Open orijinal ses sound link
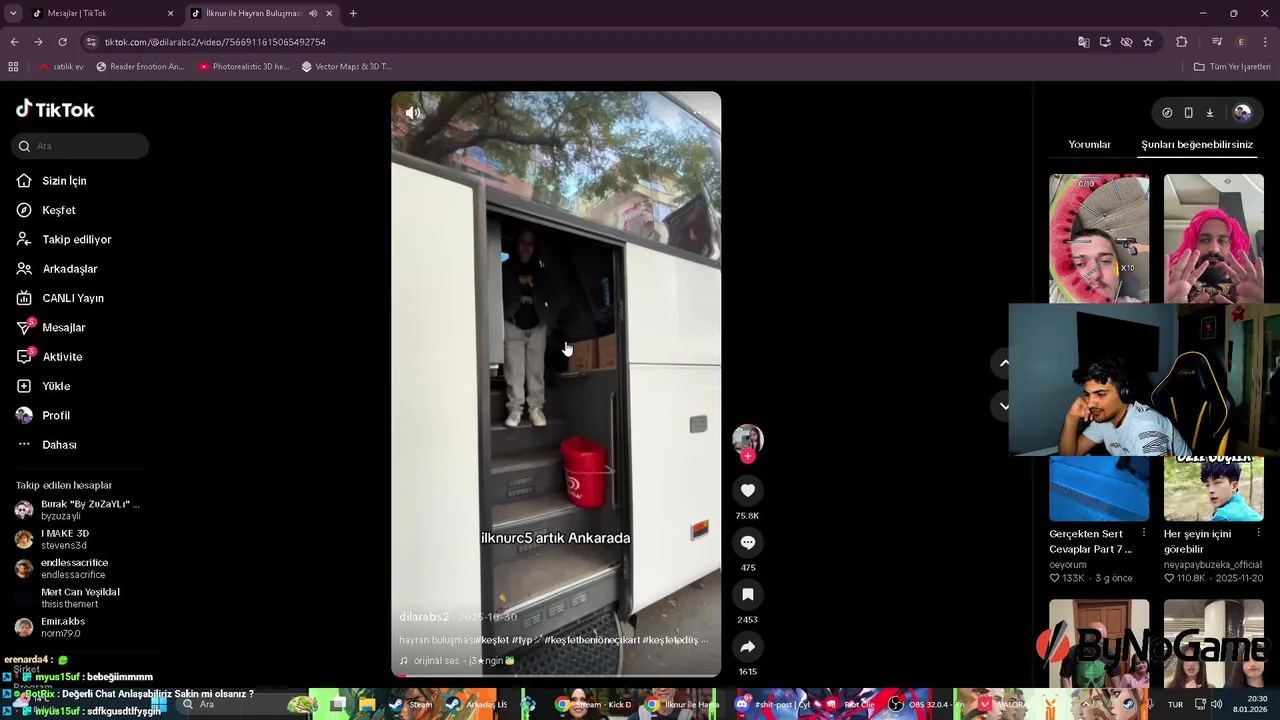 click(x=456, y=661)
